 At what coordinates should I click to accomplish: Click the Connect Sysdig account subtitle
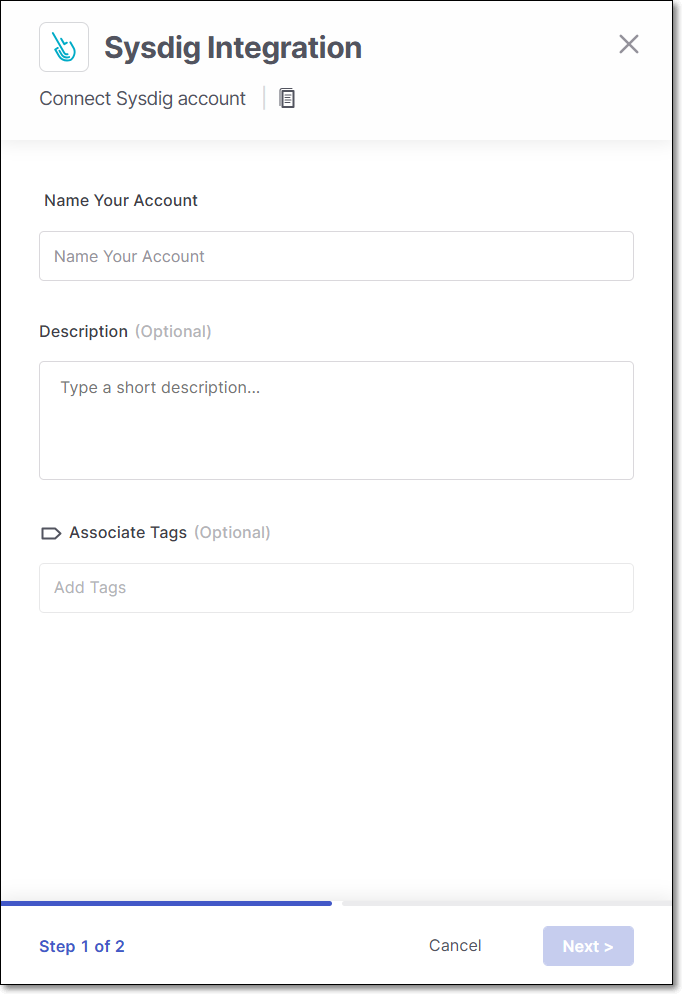click(x=143, y=99)
